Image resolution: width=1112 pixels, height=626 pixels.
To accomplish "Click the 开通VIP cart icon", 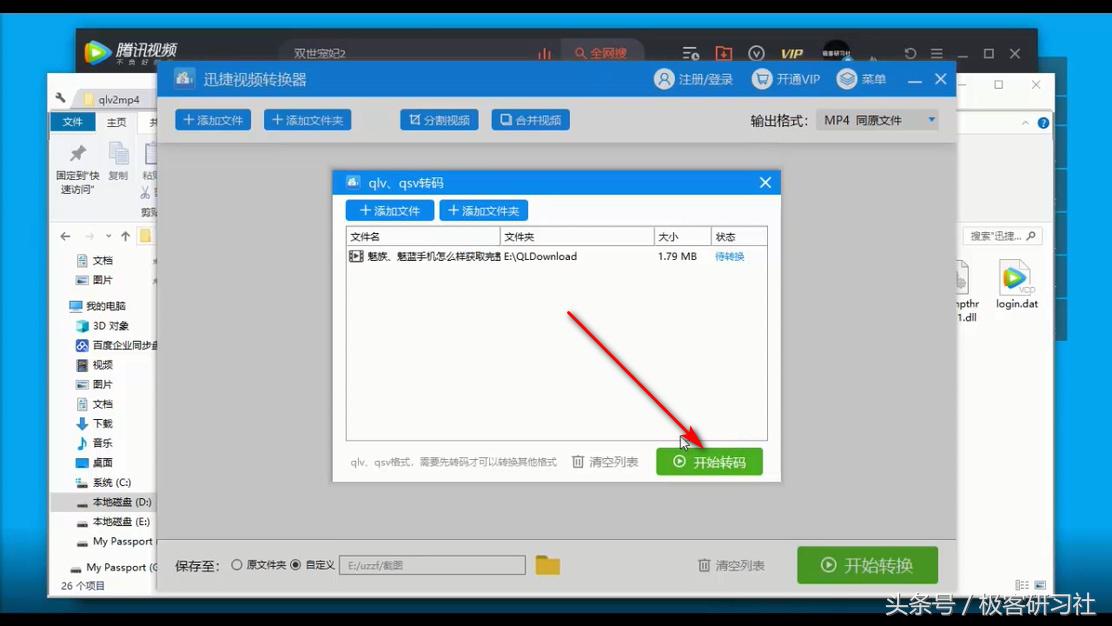I will point(762,79).
